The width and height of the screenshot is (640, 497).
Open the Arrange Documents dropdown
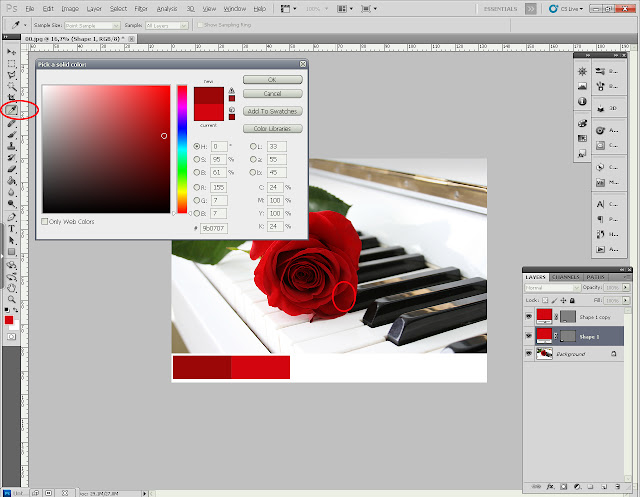coord(345,9)
